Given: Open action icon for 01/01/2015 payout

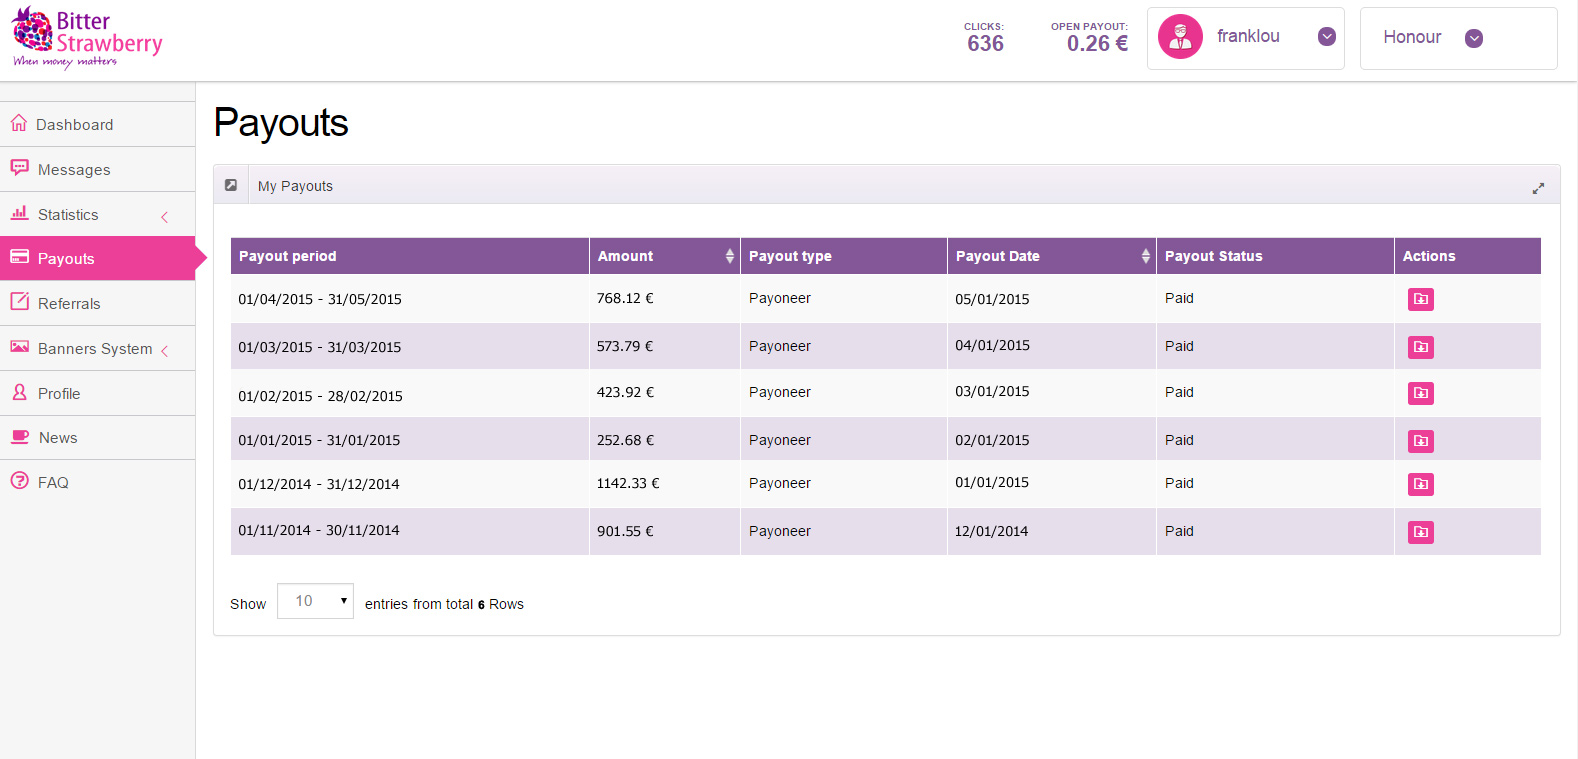Looking at the screenshot, I should click(x=1421, y=441).
